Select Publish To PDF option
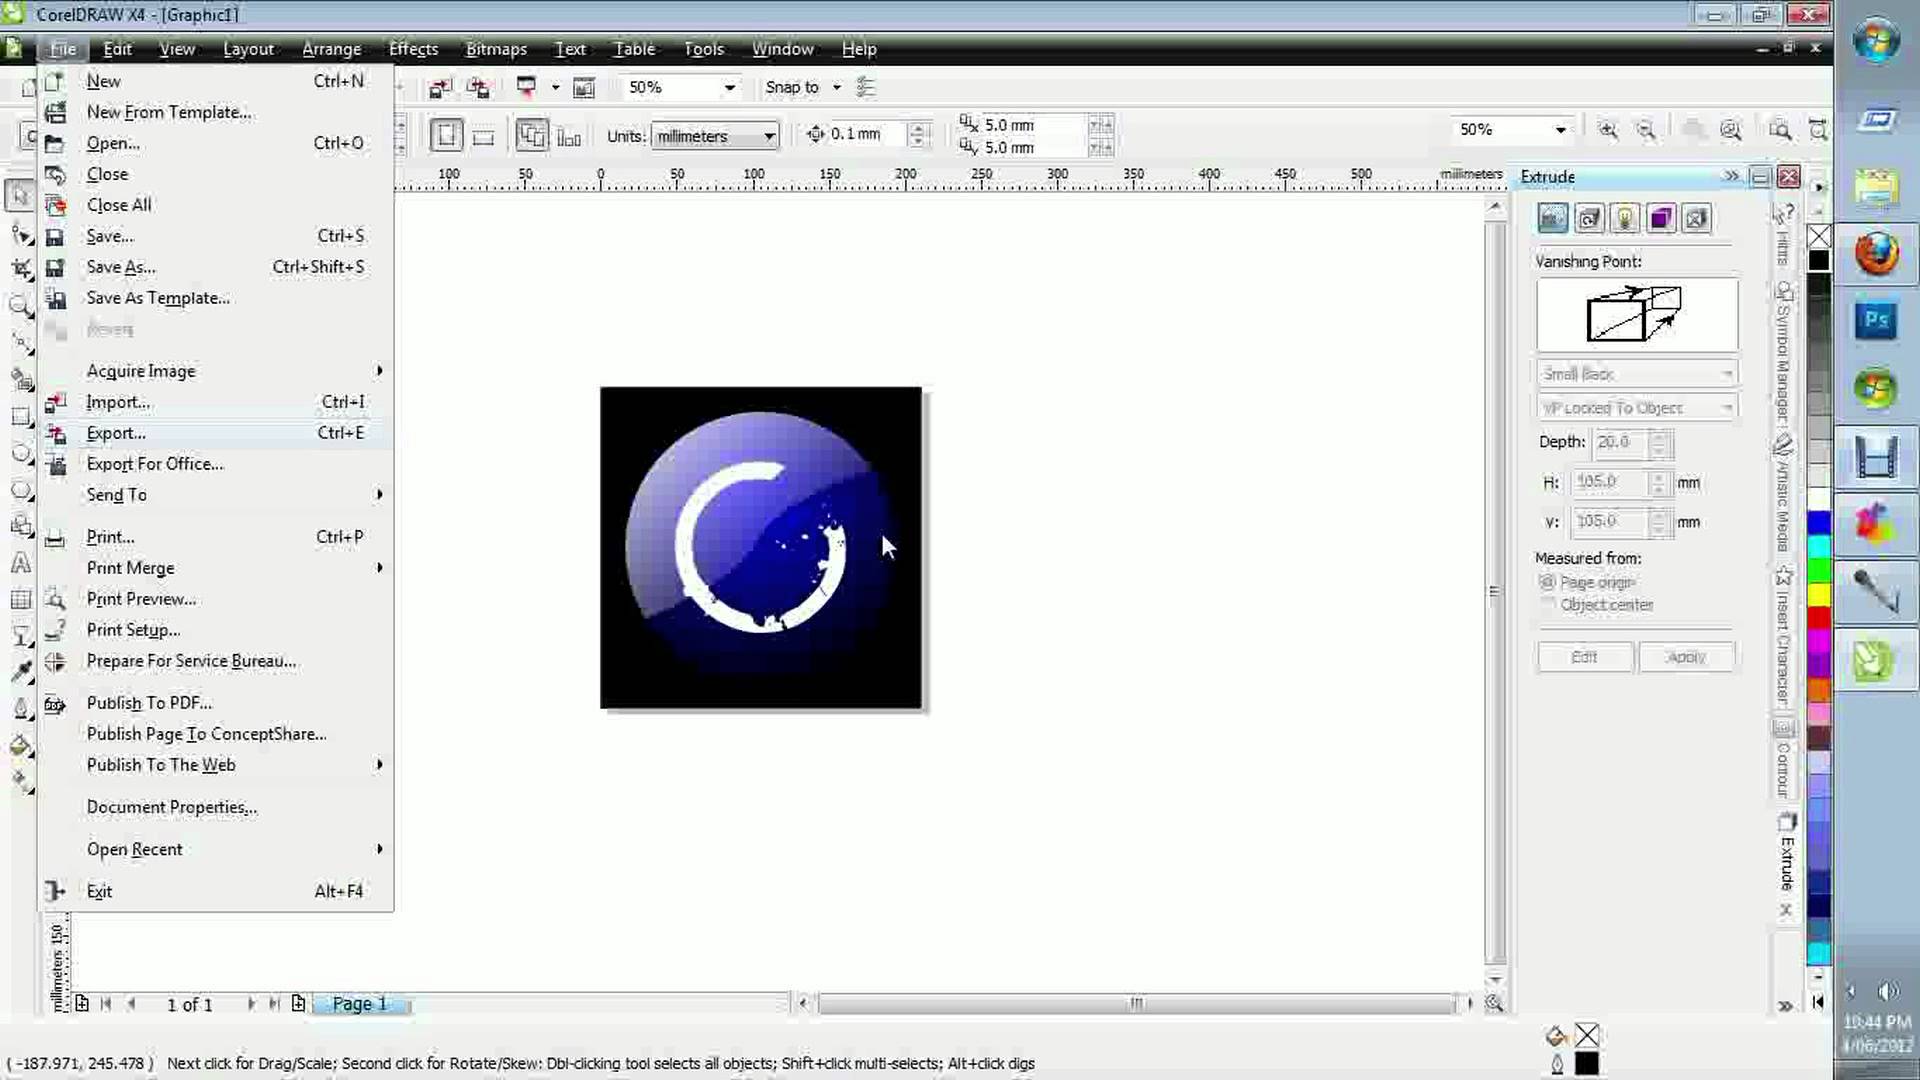 click(149, 702)
